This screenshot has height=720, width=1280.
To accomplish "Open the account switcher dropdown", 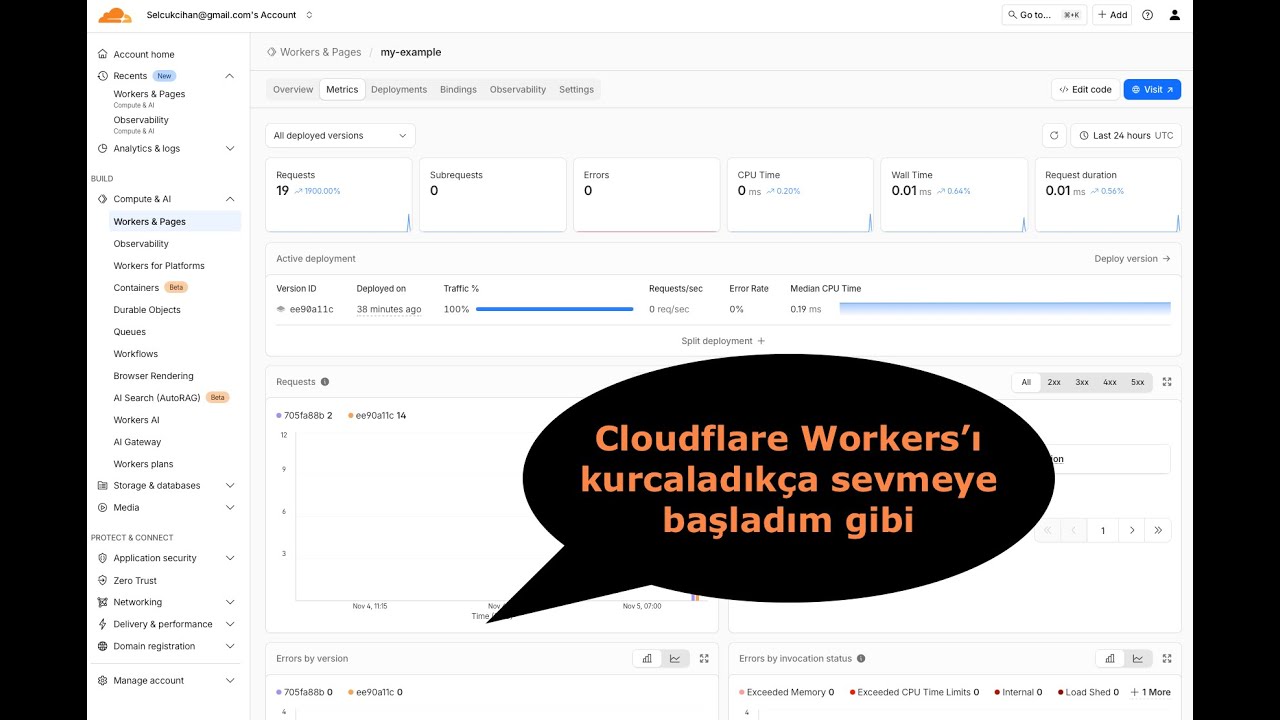I will [309, 15].
